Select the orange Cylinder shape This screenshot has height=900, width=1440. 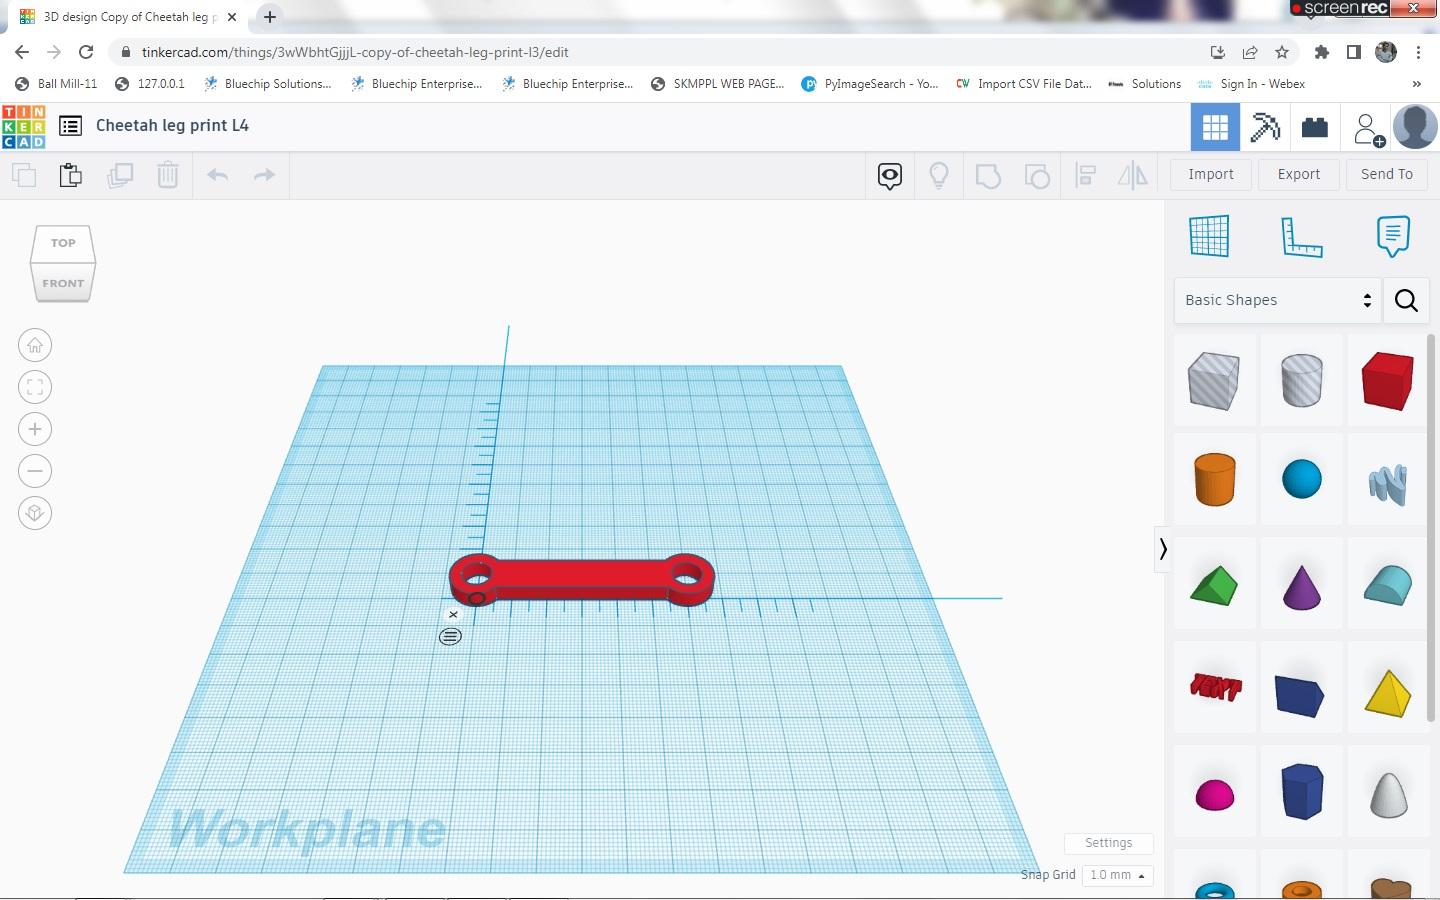click(1214, 479)
